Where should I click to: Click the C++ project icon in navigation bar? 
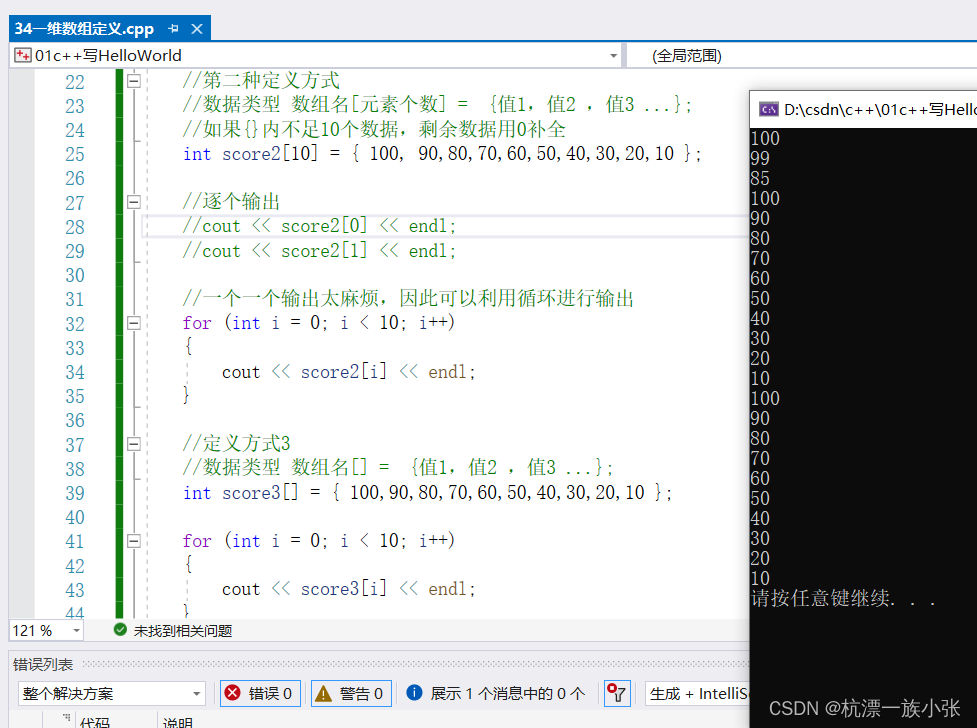coord(23,55)
